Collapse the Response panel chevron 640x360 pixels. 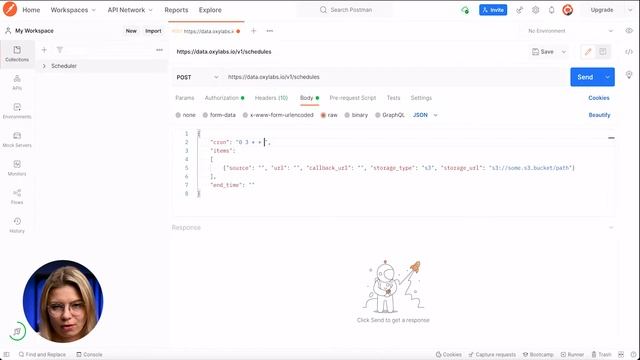(x=611, y=227)
